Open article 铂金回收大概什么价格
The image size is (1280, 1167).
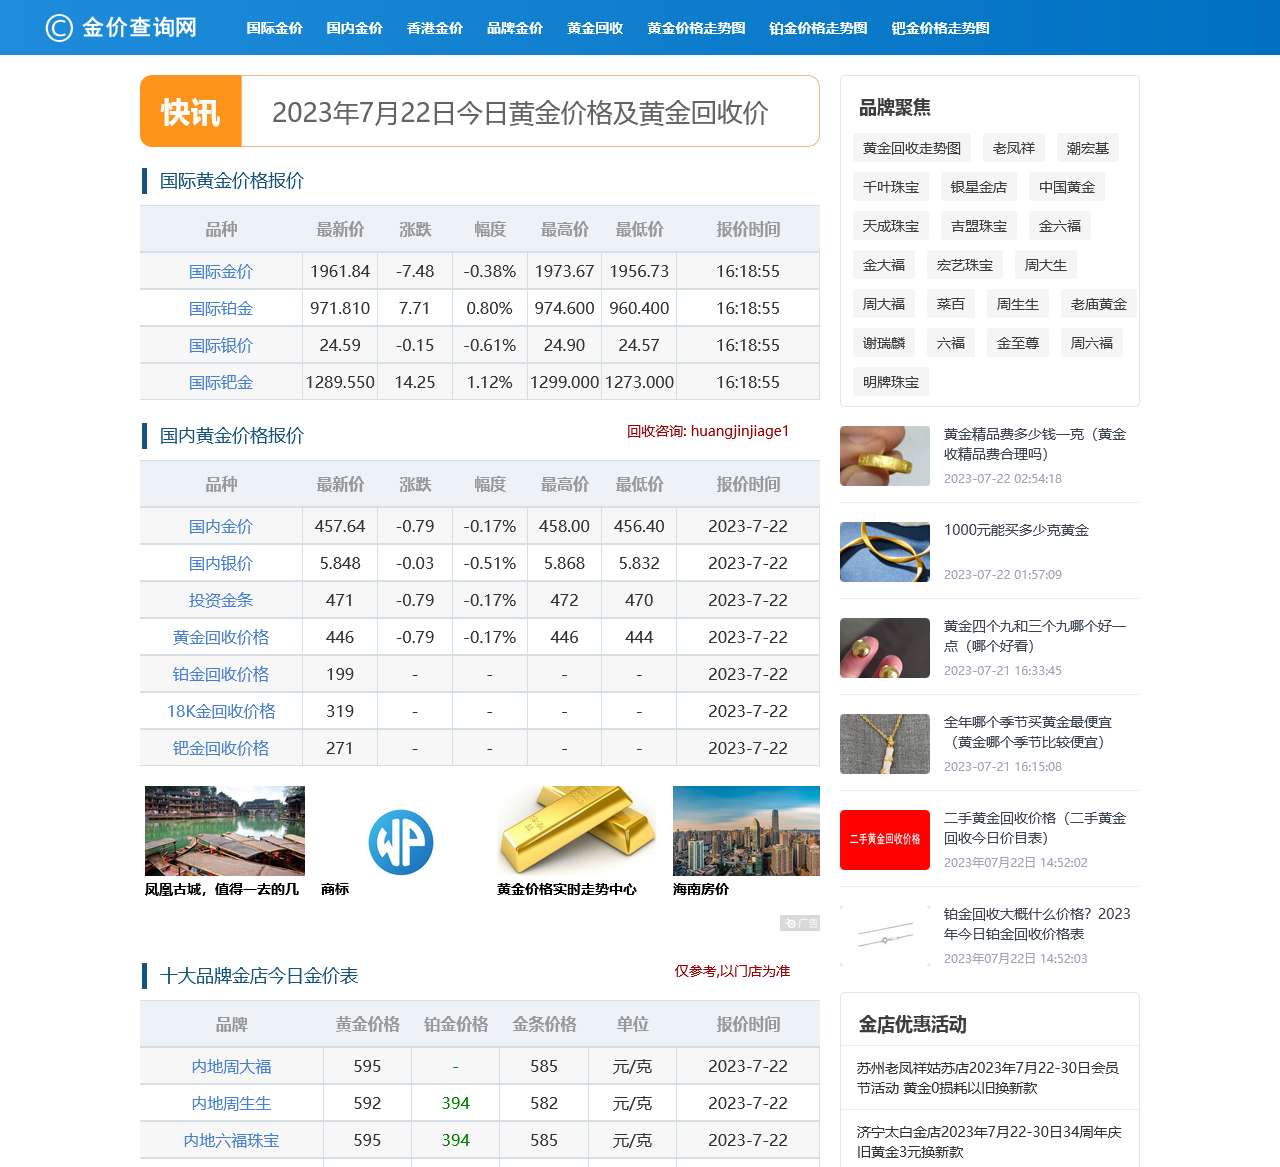tap(1037, 924)
